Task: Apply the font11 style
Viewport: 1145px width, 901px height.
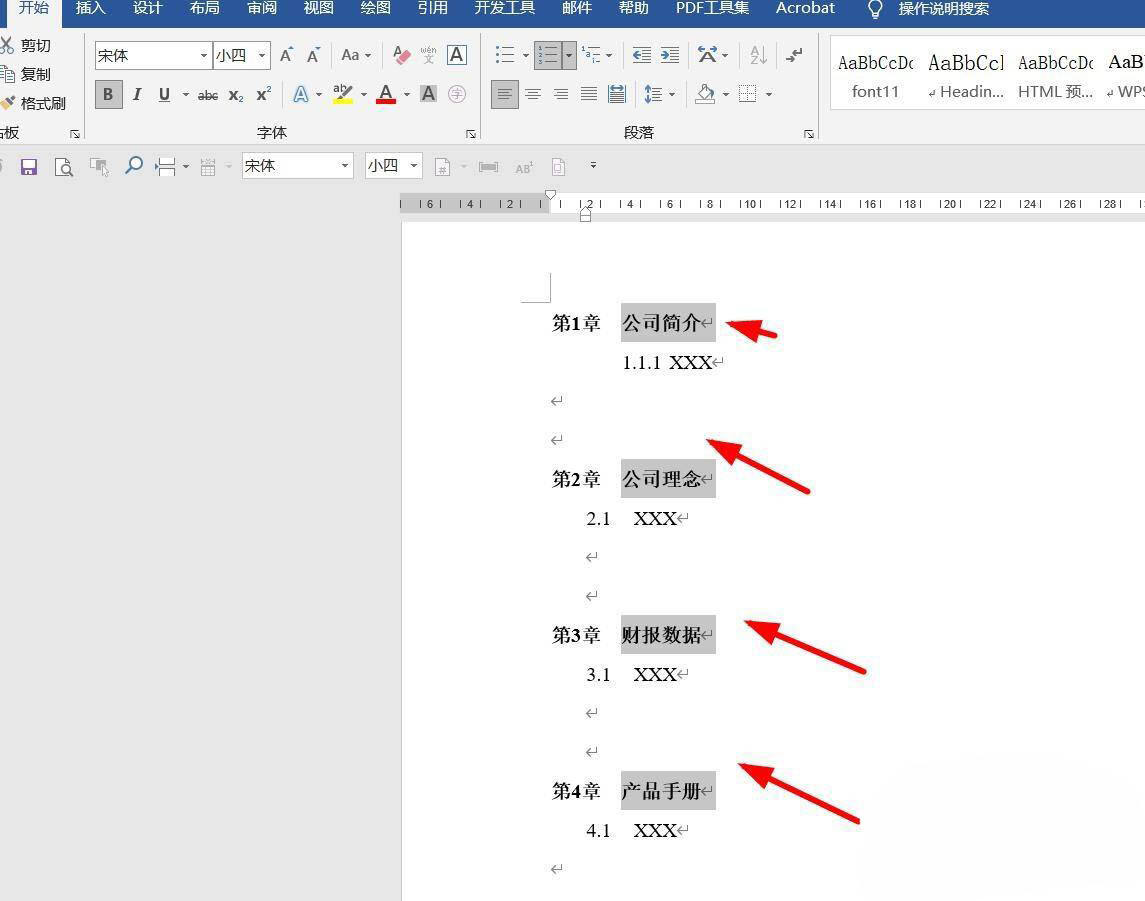Action: tap(875, 76)
